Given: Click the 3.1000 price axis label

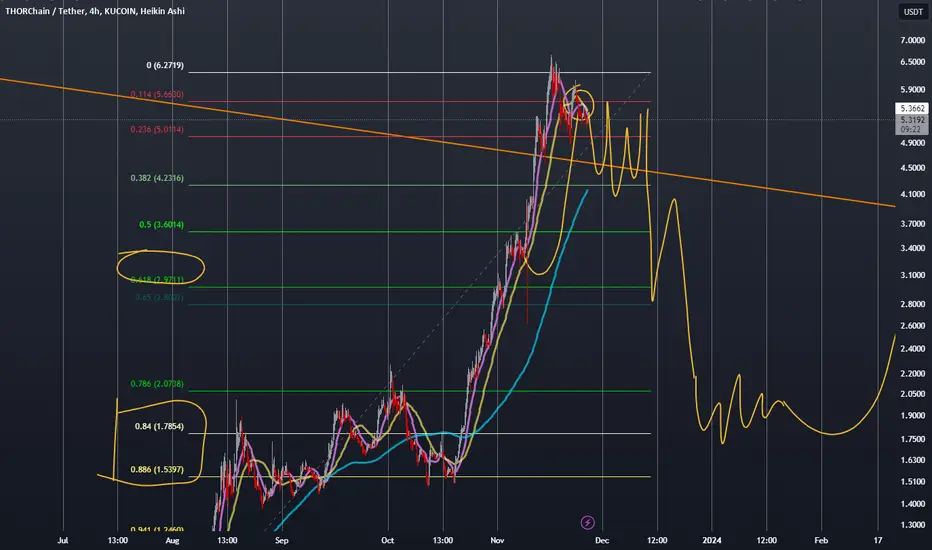Looking at the screenshot, I should point(912,275).
